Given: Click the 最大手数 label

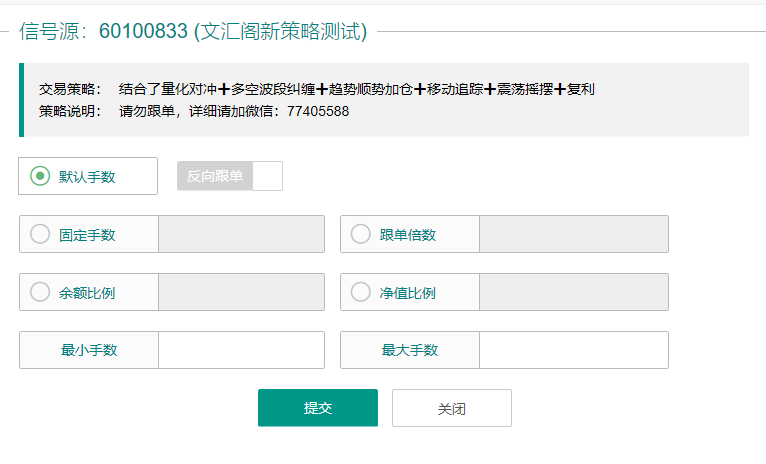Looking at the screenshot, I should point(410,350).
